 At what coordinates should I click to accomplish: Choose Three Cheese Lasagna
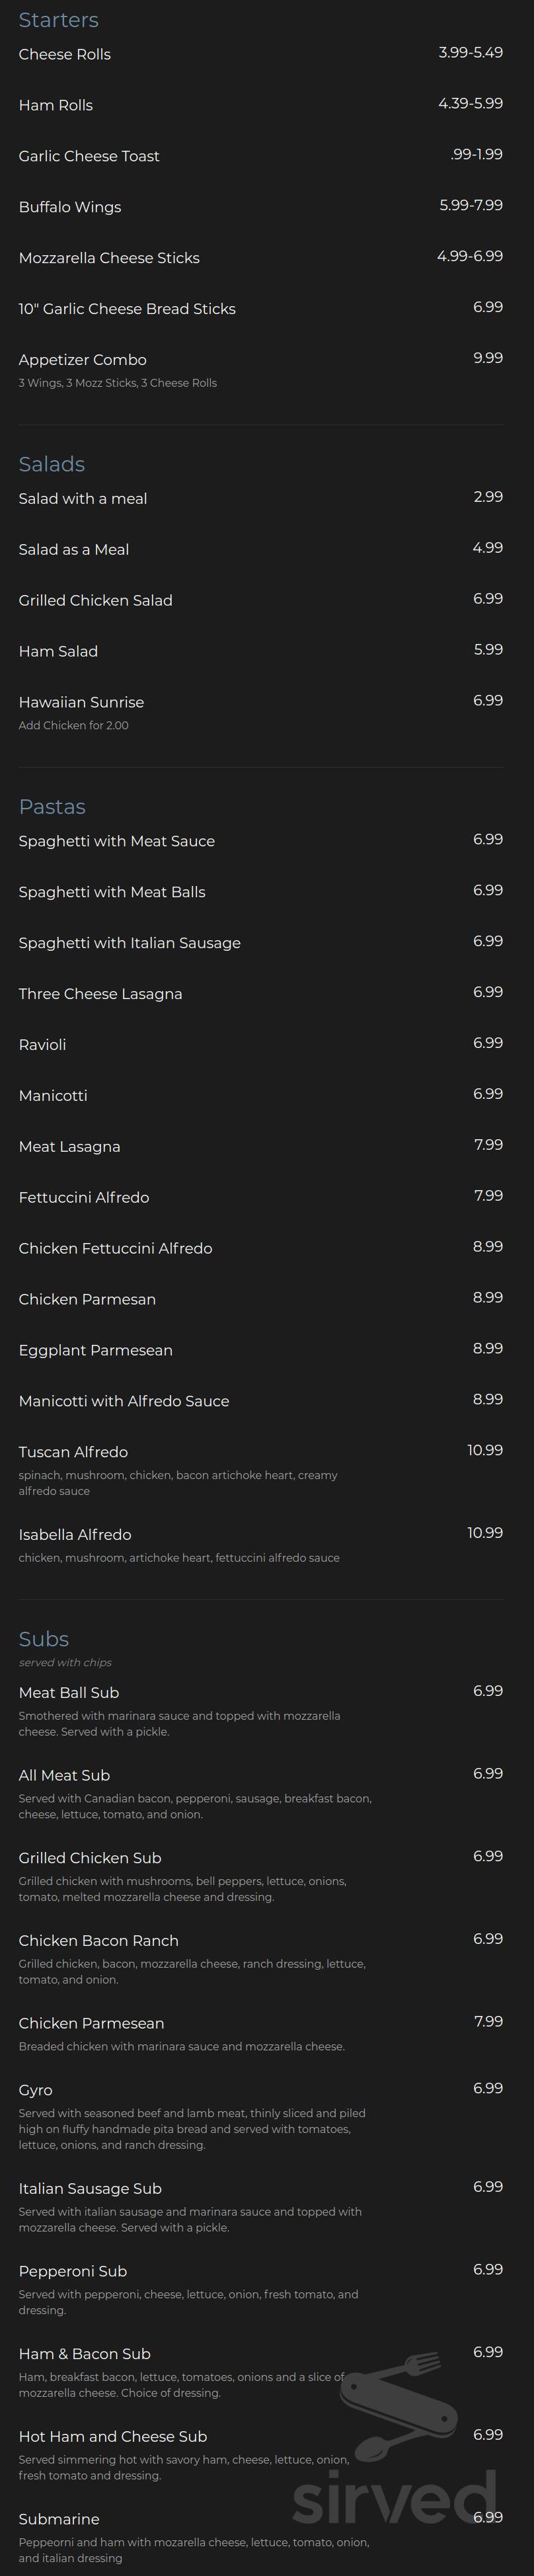tap(101, 994)
